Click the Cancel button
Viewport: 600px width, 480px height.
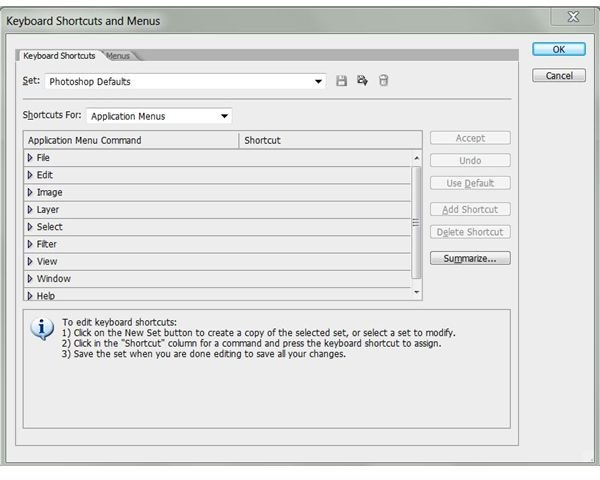pyautogui.click(x=559, y=75)
